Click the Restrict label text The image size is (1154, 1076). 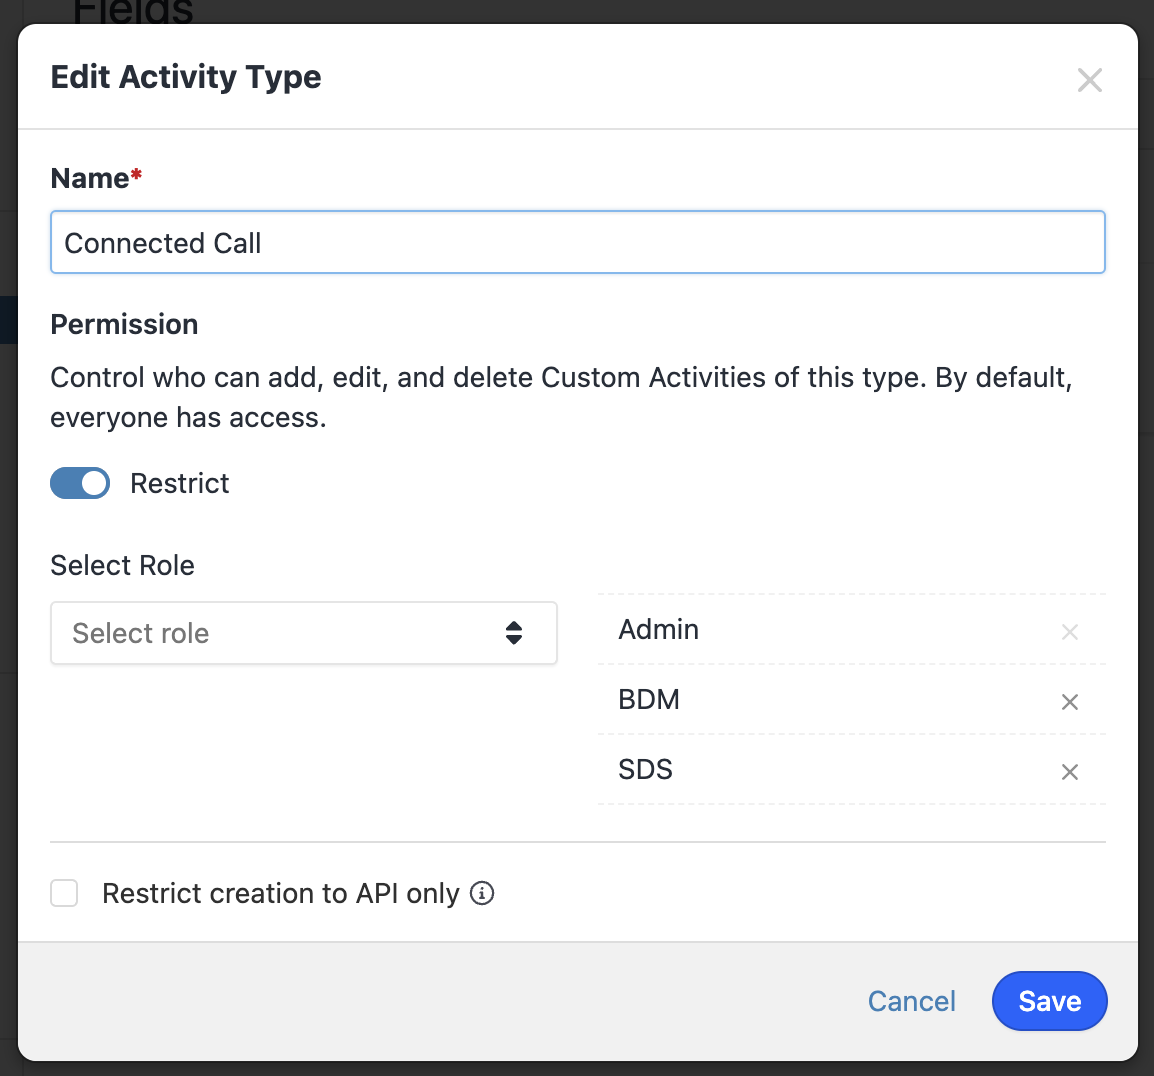180,484
